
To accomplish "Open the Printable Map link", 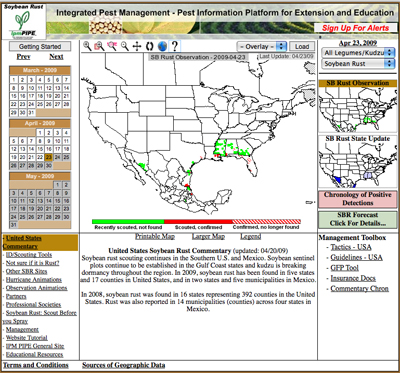I will tap(155, 237).
